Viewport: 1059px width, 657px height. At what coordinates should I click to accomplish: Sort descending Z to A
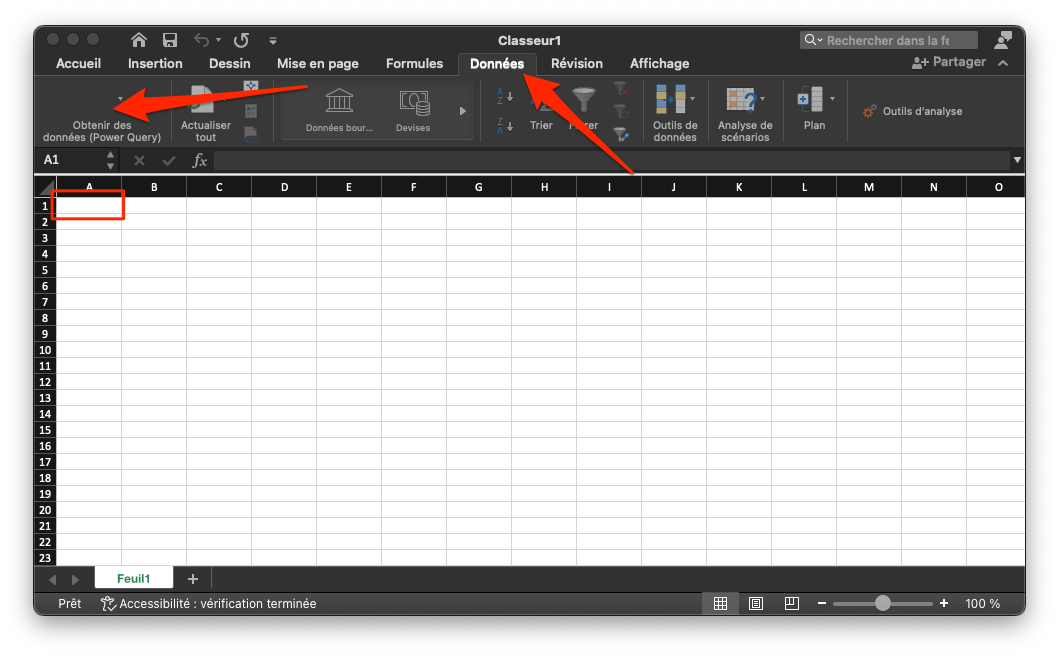(x=505, y=126)
